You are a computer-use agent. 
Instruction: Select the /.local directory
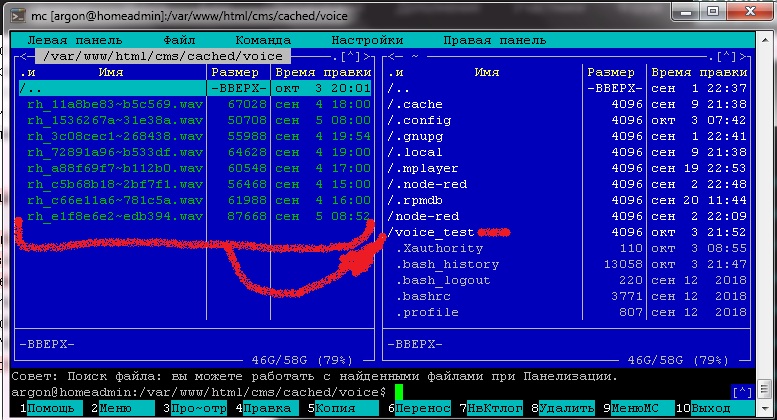(x=415, y=152)
